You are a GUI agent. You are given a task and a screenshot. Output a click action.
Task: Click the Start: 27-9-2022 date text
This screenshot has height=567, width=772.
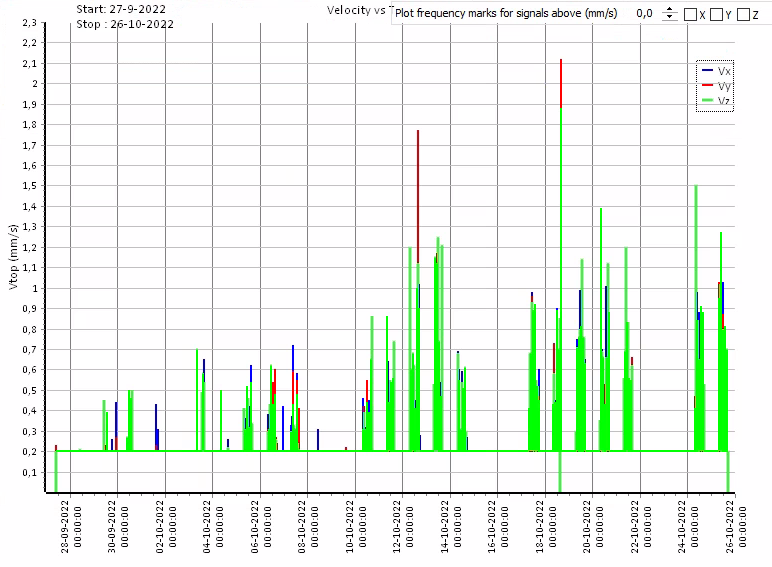[121, 9]
